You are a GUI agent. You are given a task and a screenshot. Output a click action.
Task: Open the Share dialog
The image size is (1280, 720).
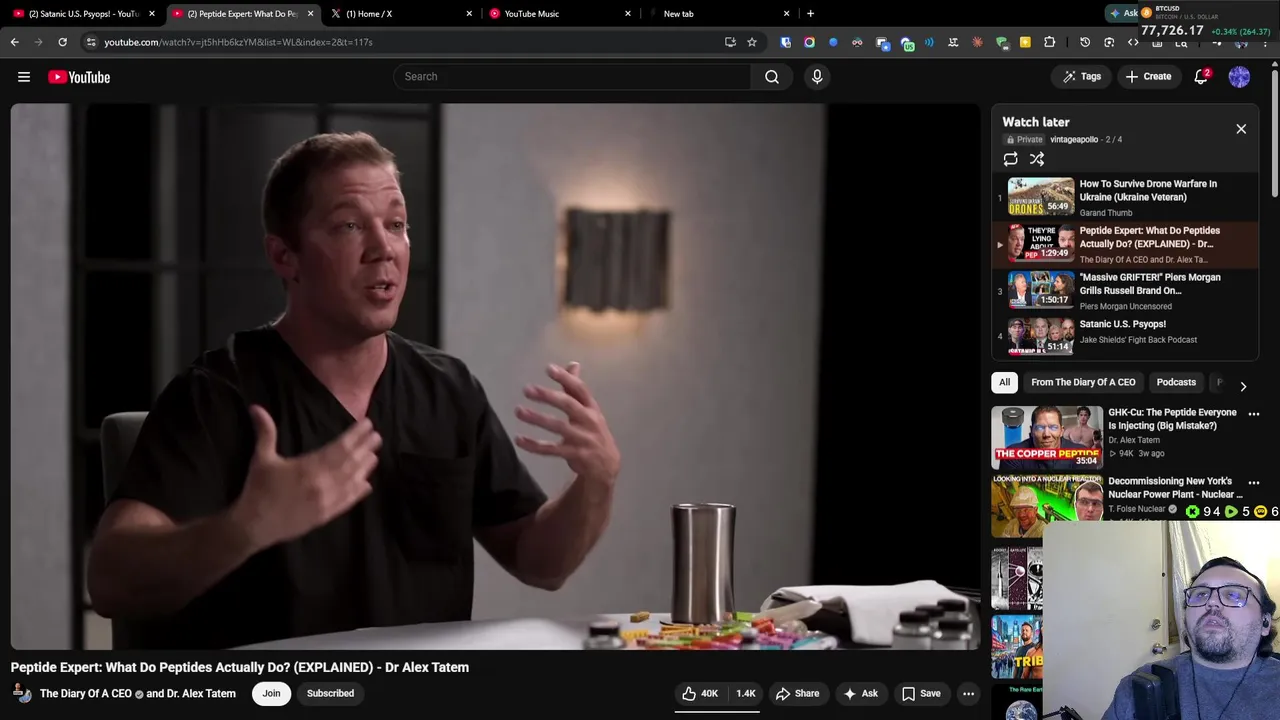(x=797, y=694)
